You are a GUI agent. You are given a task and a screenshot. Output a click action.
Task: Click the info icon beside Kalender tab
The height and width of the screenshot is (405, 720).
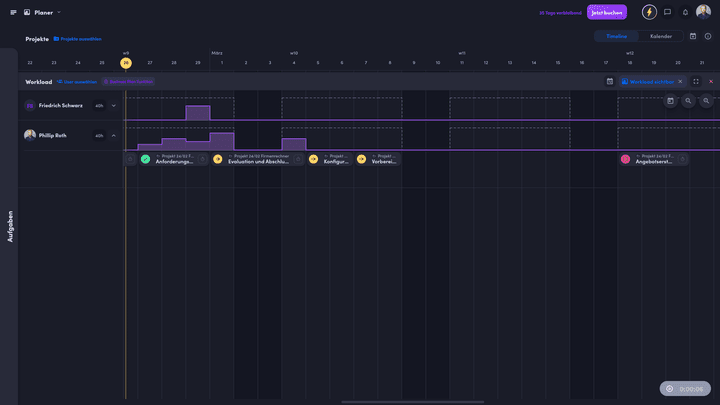point(707,36)
